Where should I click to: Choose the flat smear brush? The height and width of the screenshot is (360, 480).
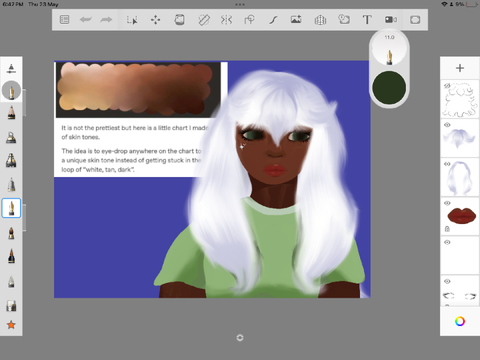(x=11, y=305)
